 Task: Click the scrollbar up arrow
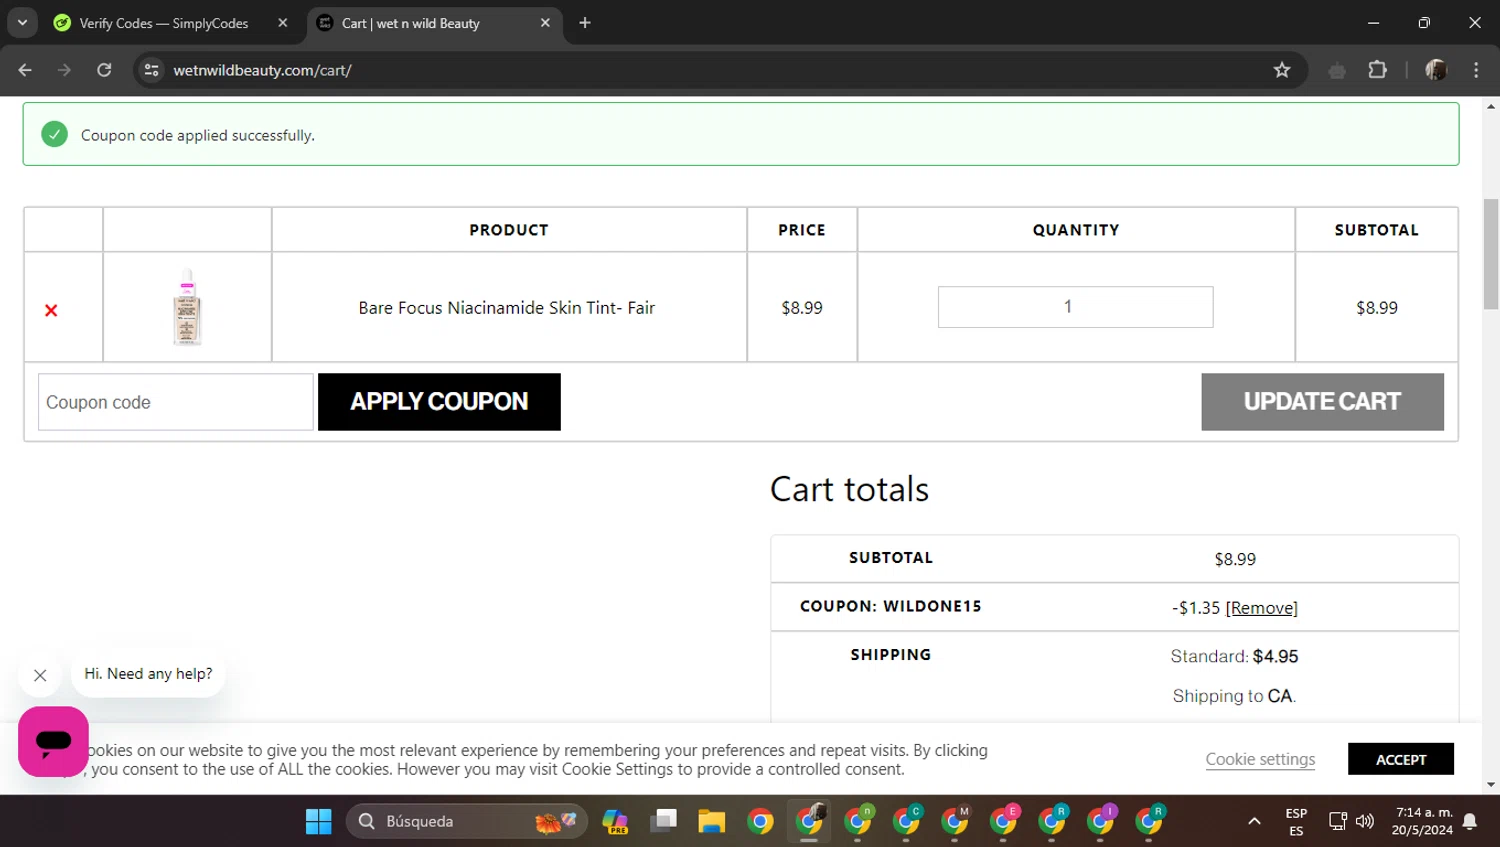1491,105
